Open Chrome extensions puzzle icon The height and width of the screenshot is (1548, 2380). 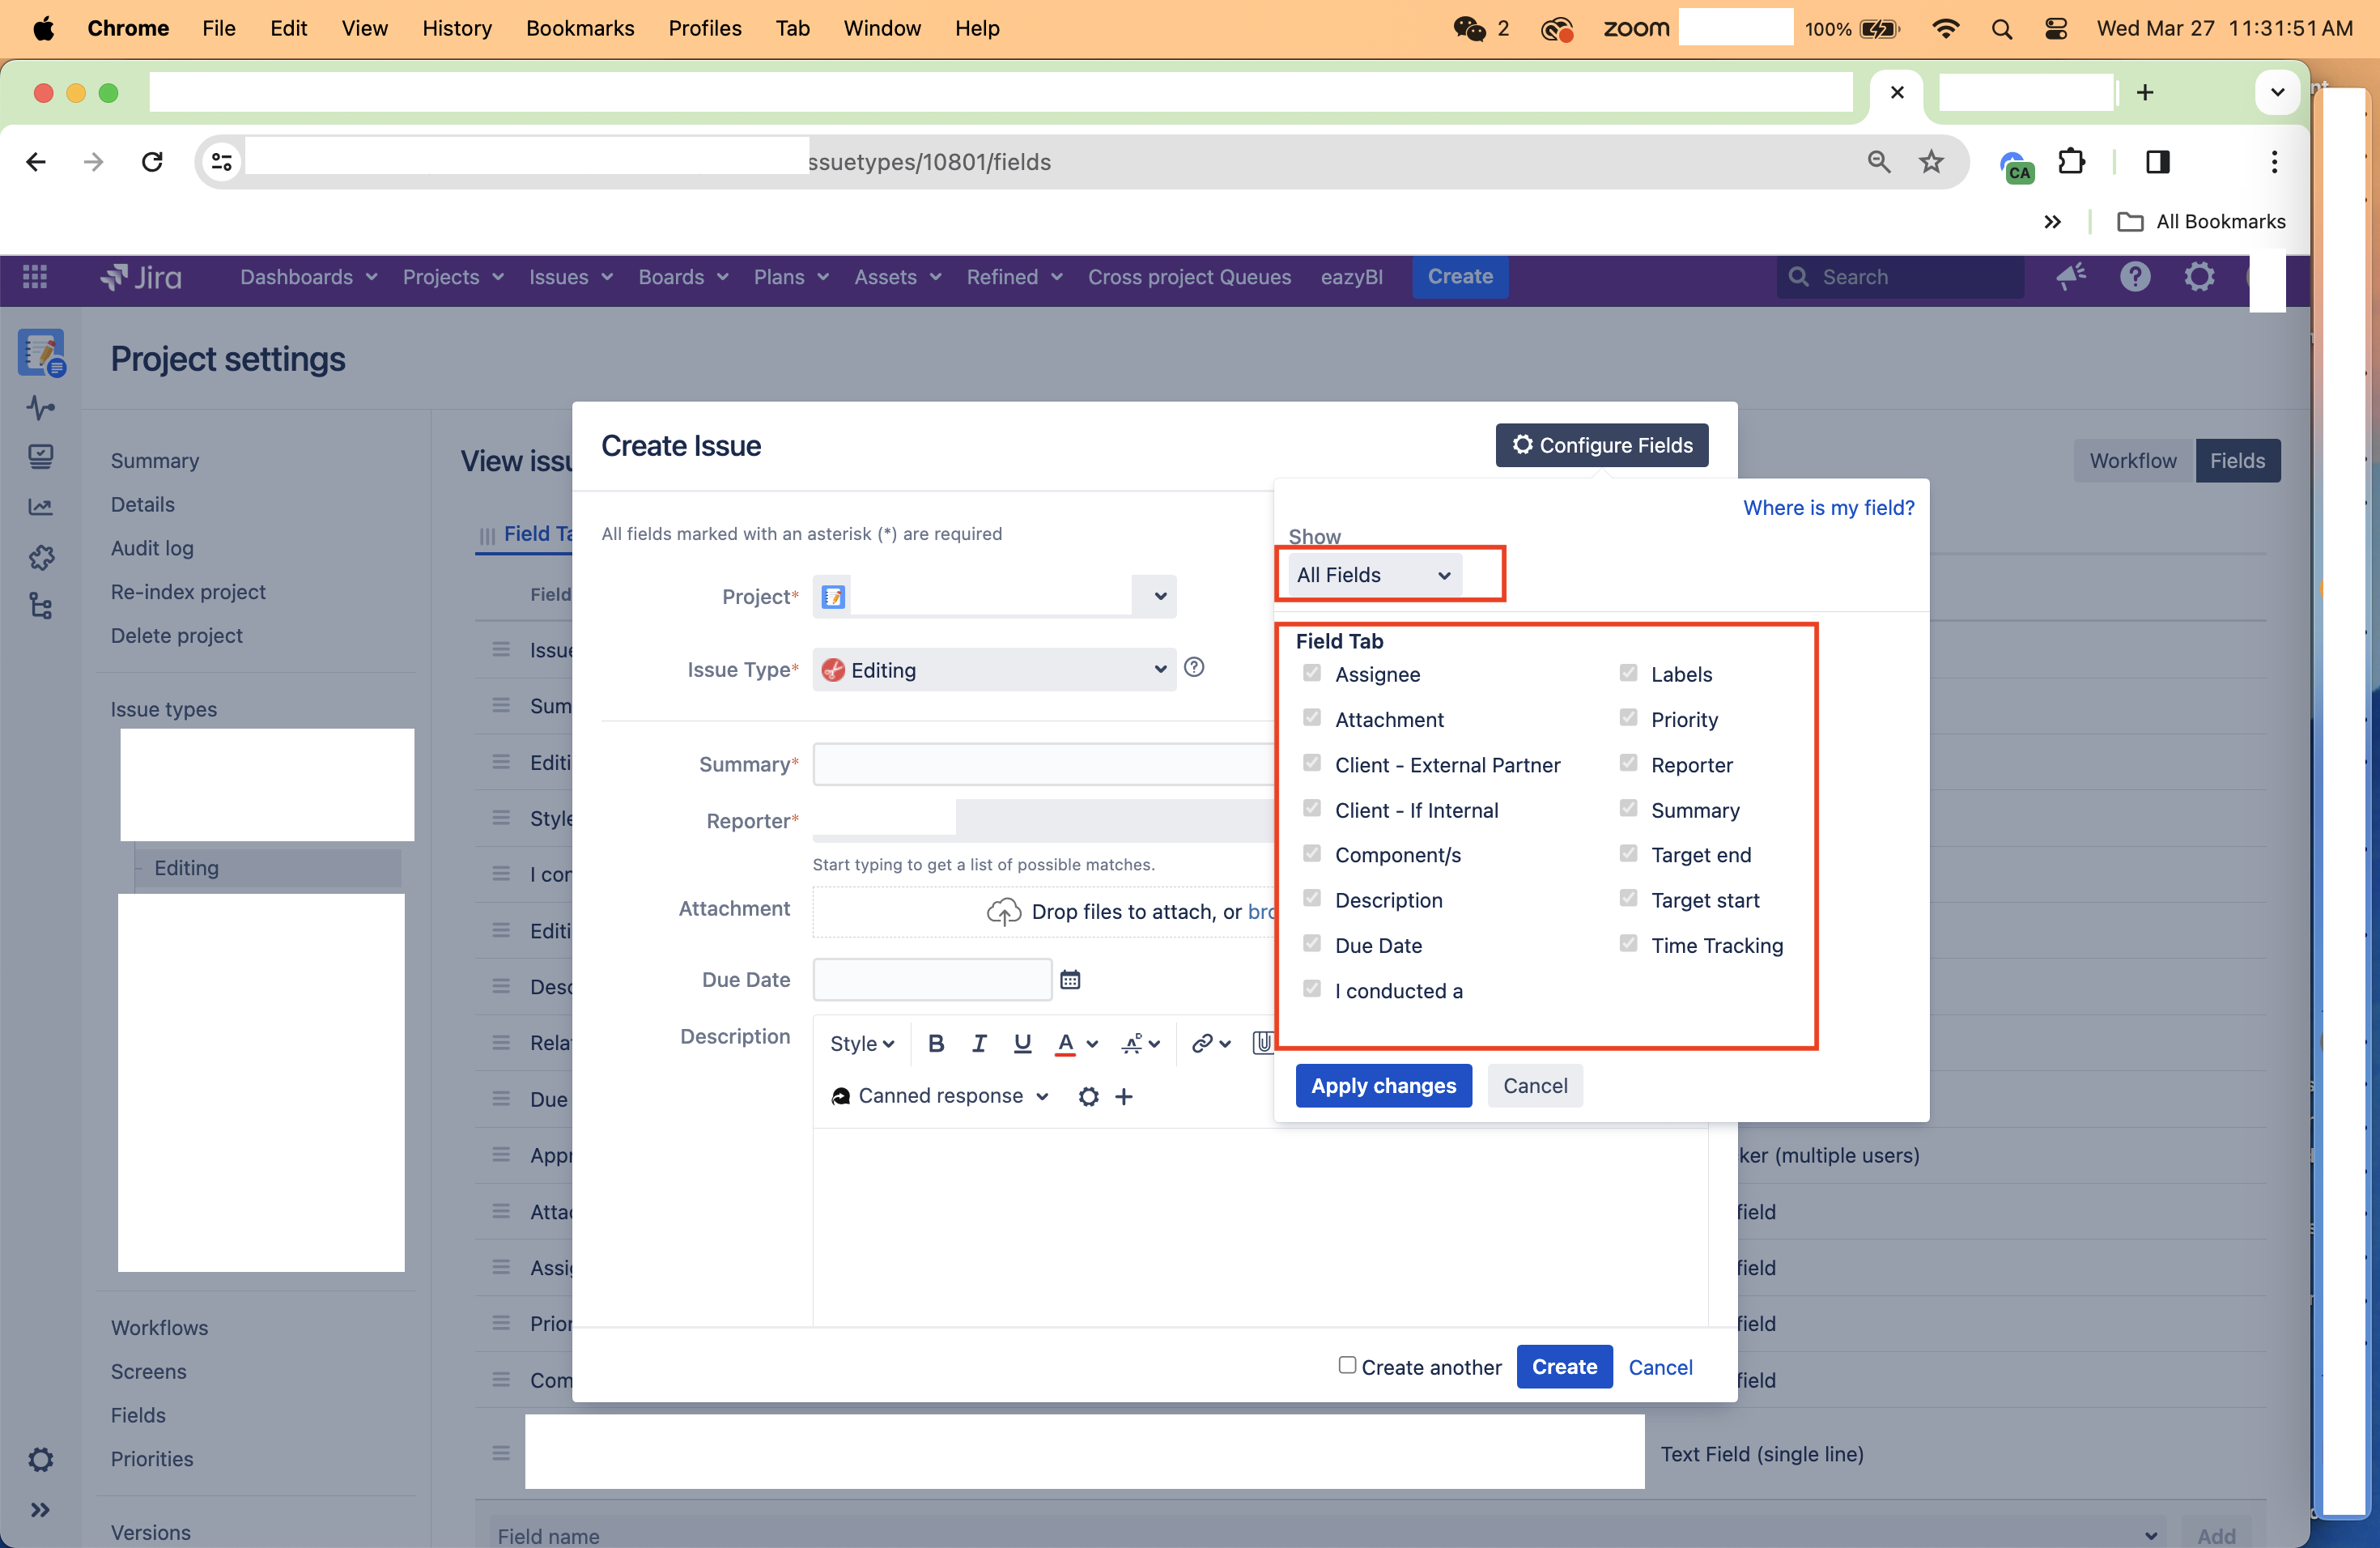2071,162
